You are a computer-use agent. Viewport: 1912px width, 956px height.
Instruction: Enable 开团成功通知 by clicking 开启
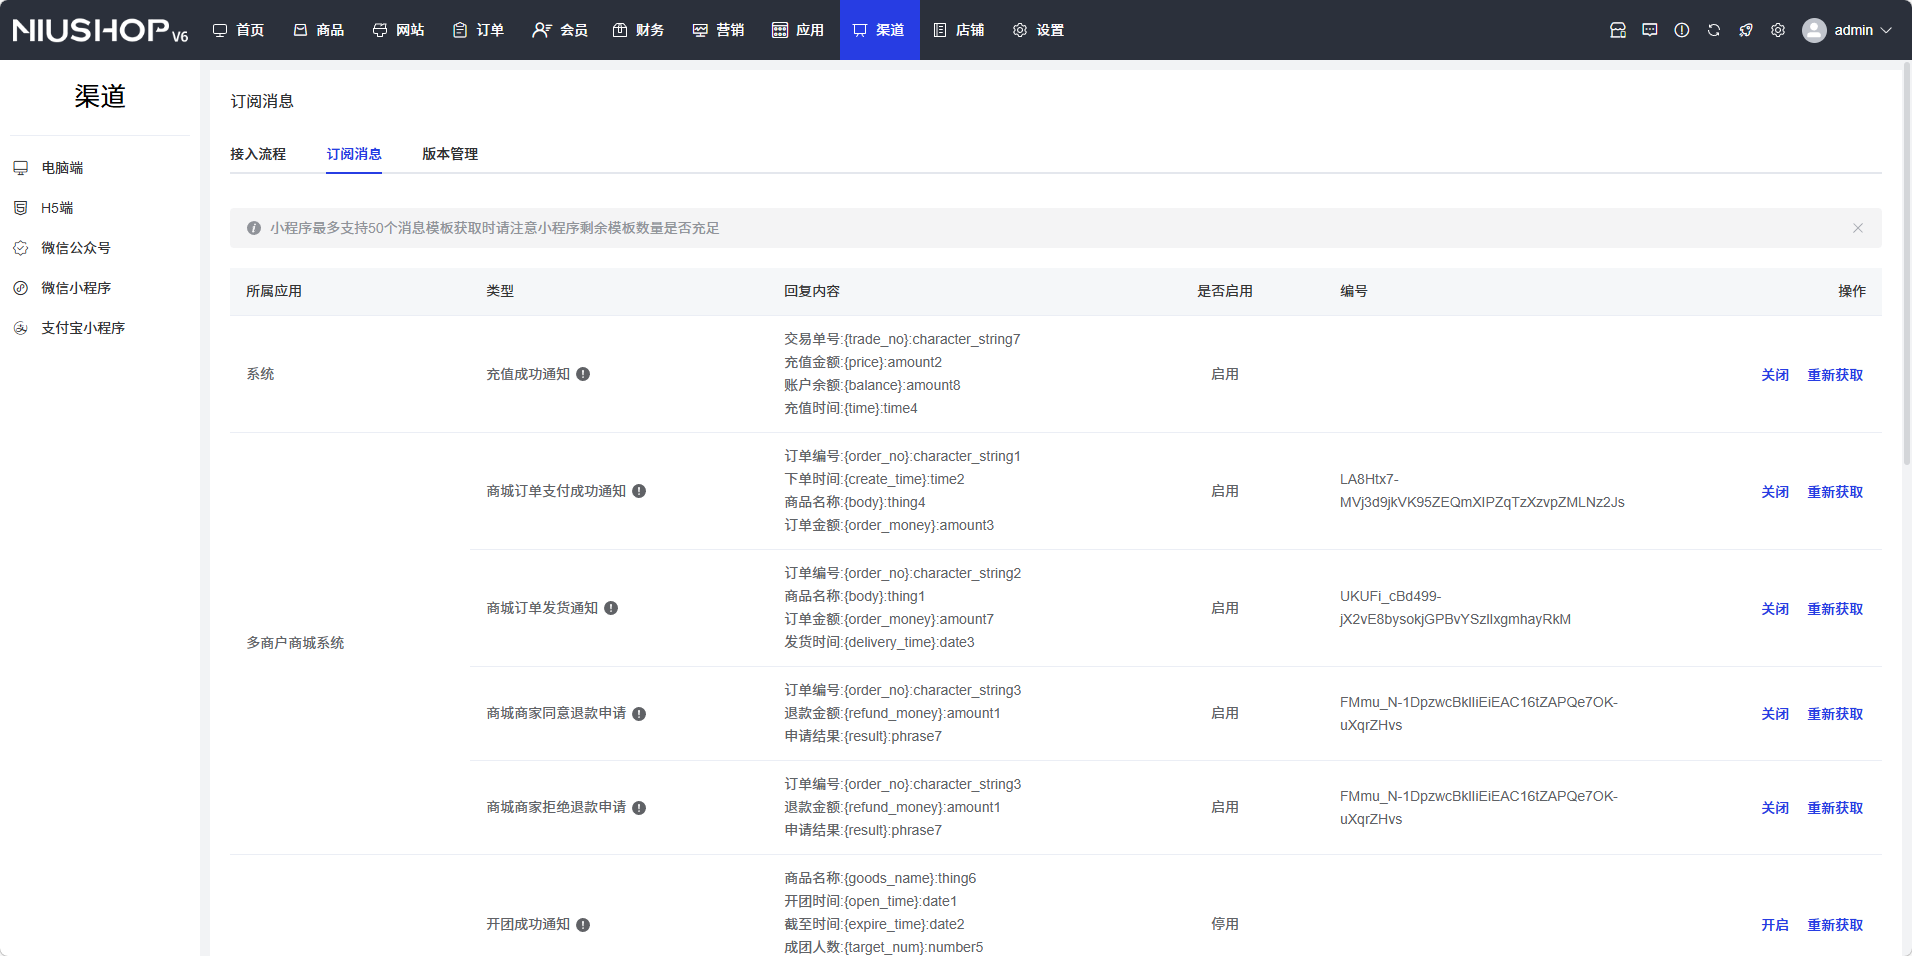1774,925
